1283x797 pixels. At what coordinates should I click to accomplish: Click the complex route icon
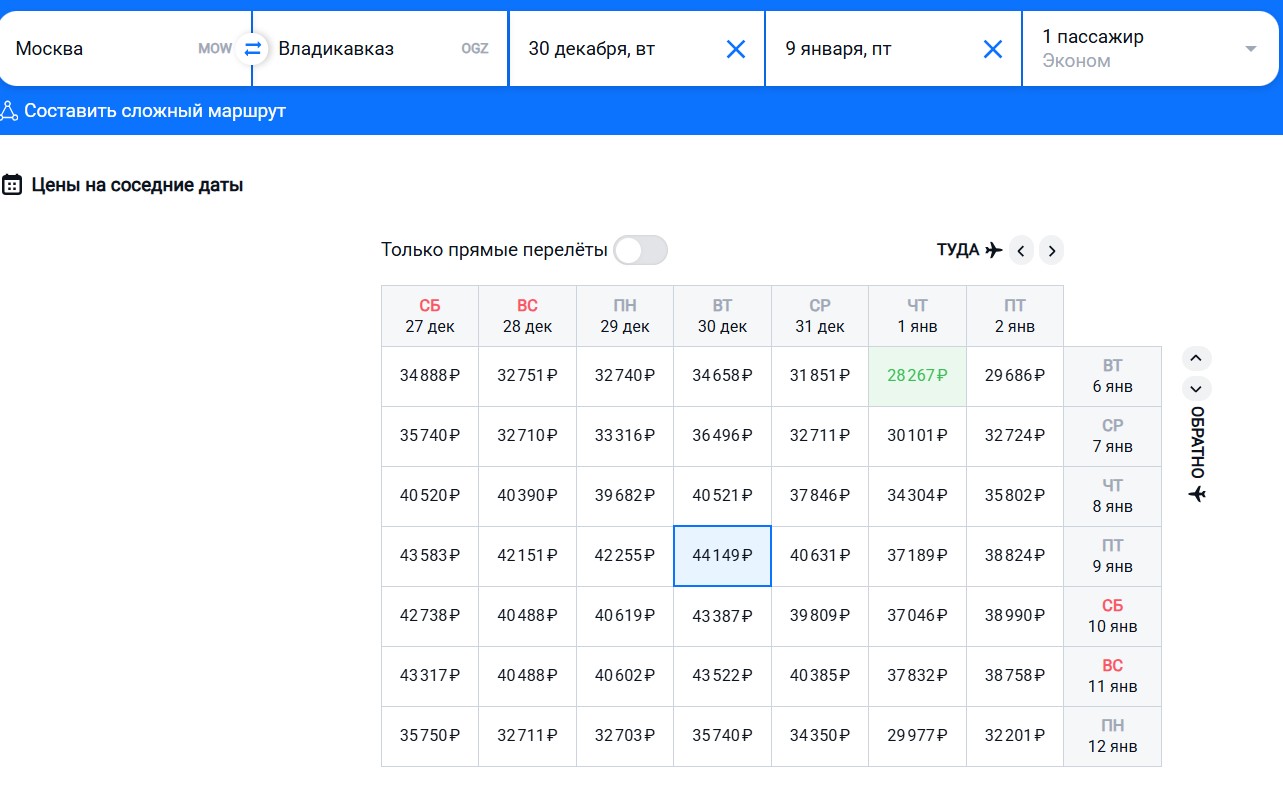(x=9, y=111)
